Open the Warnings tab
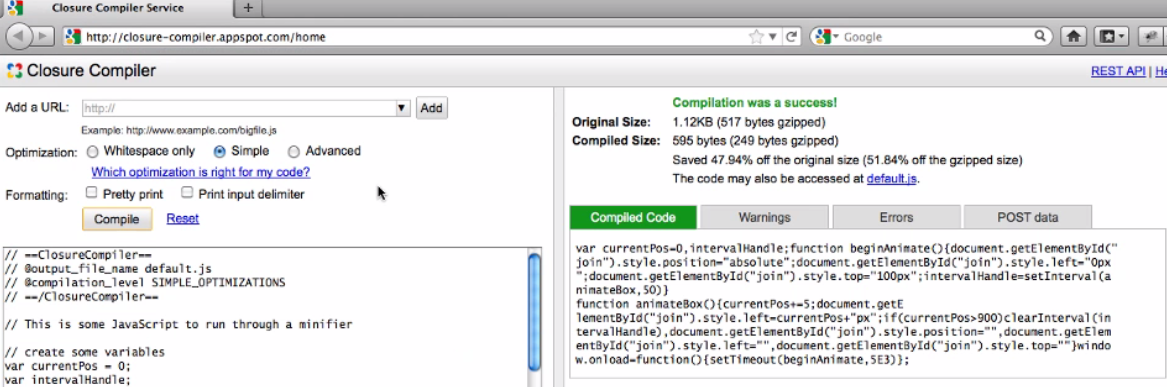 point(764,217)
